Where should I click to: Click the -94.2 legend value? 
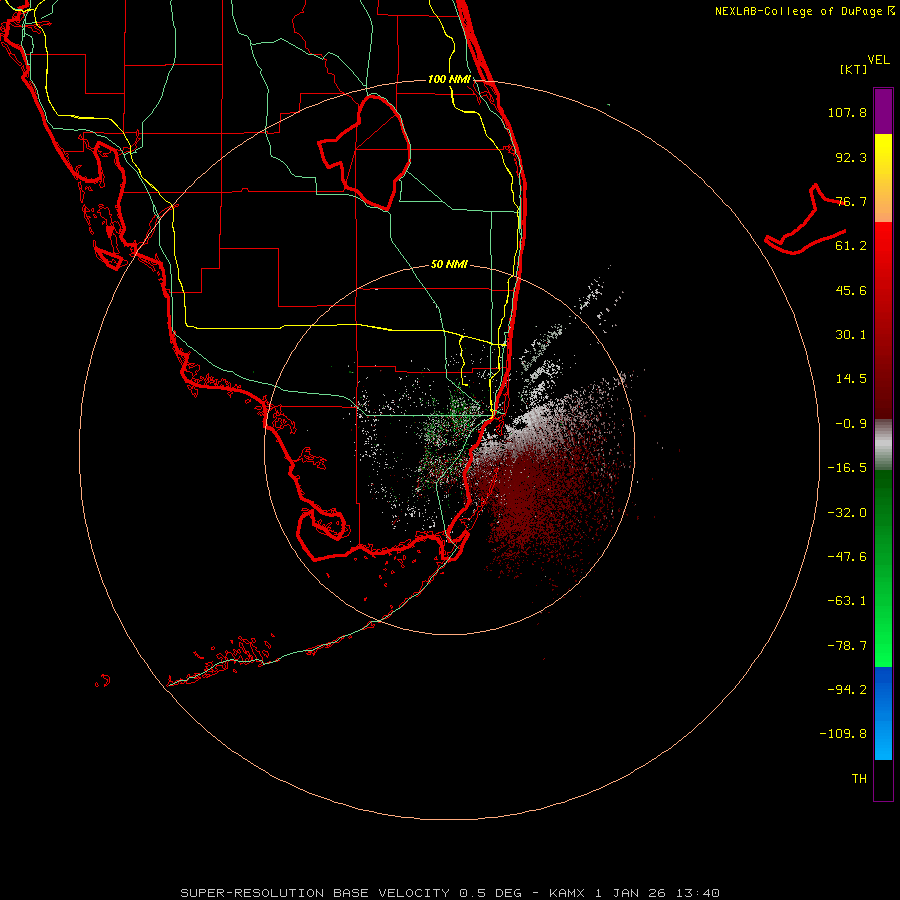pos(847,689)
